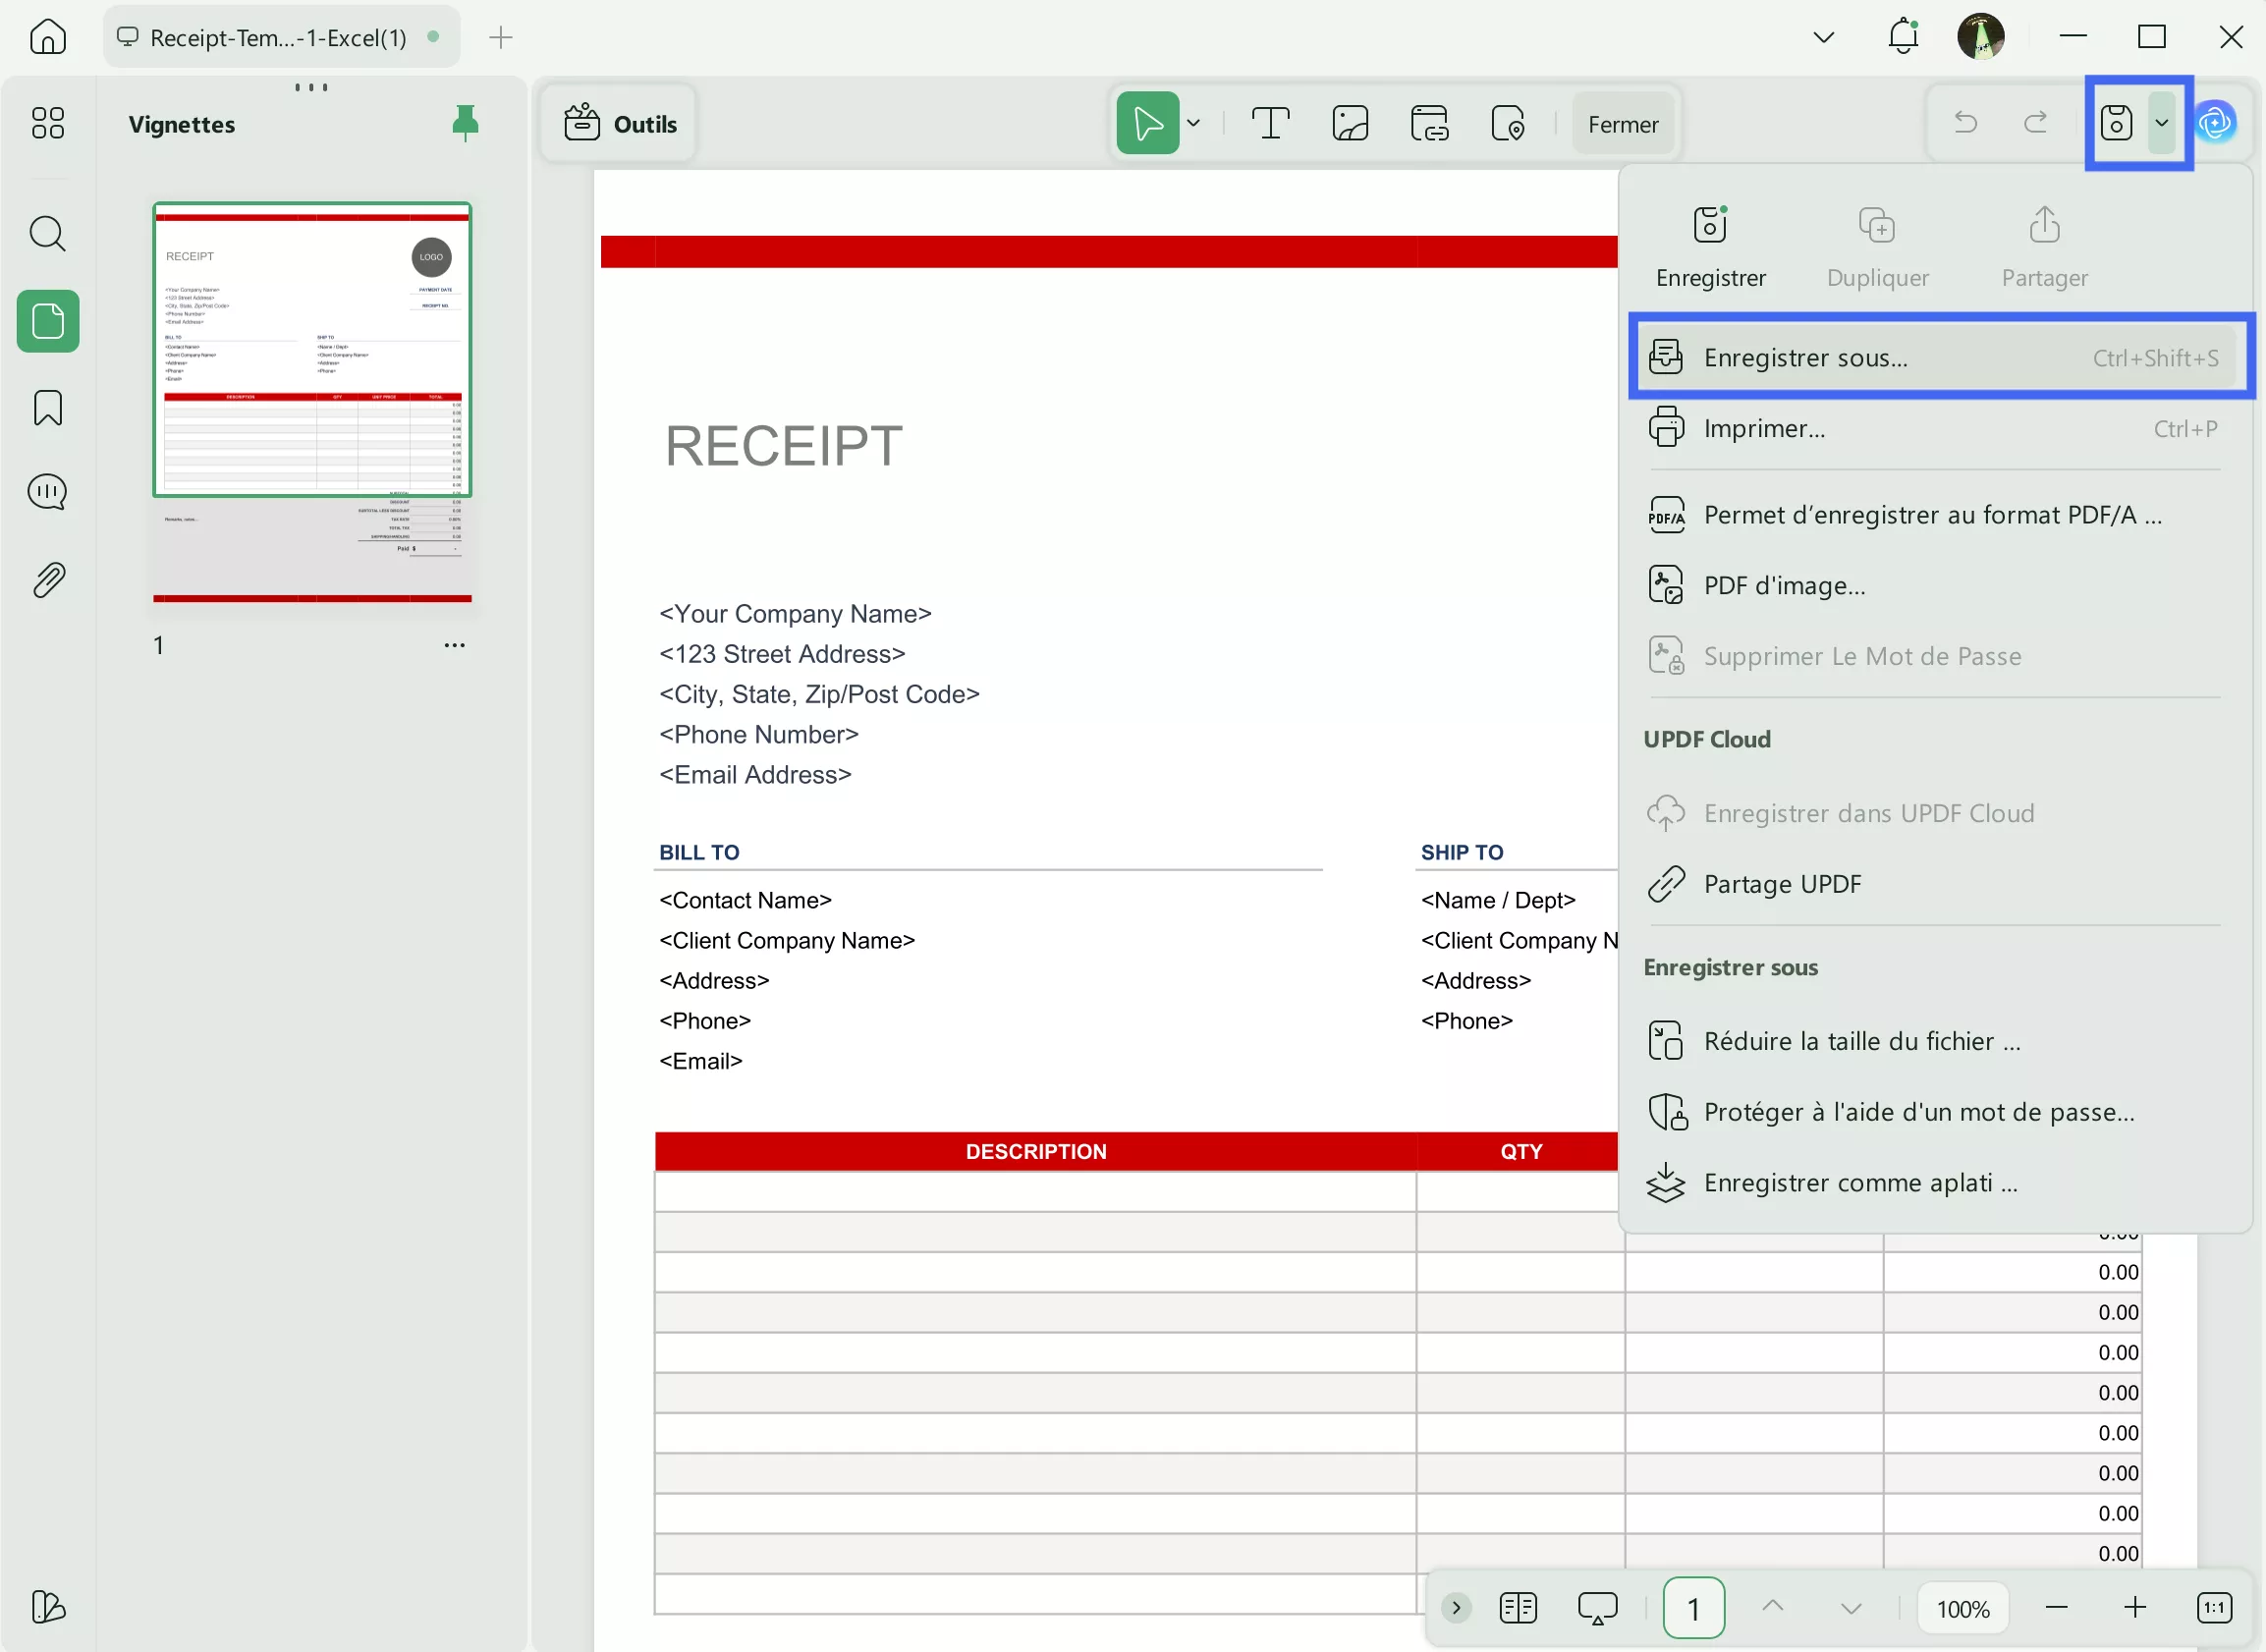
Task: Click the insert Link tool icon
Action: pyautogui.click(x=1429, y=124)
